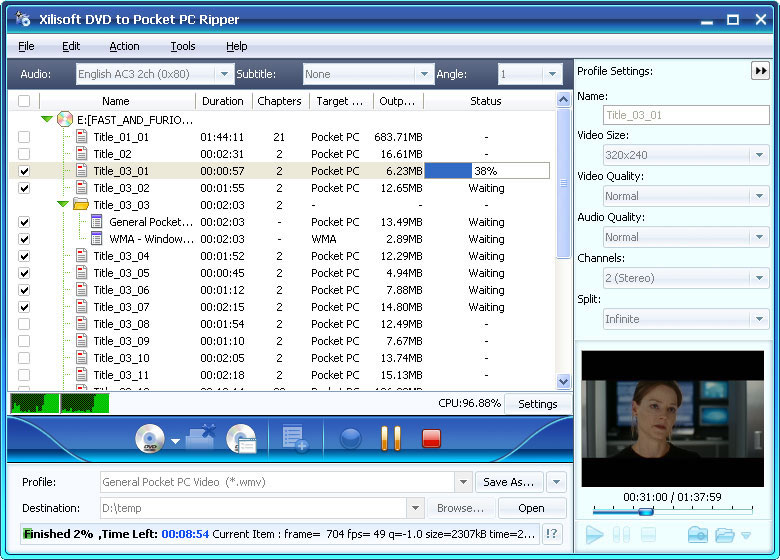Uncheck the General Pocket profile checkbox
Screen dimensions: 780x560
pos(24,222)
